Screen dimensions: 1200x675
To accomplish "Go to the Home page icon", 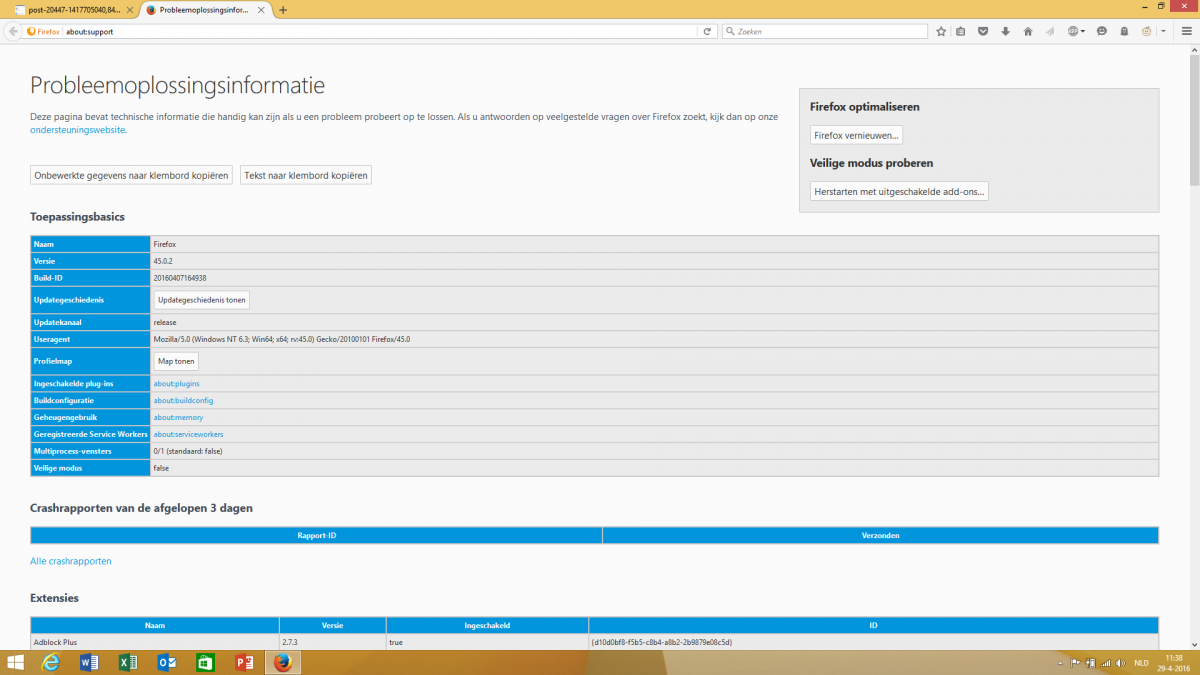I will [x=1027, y=31].
